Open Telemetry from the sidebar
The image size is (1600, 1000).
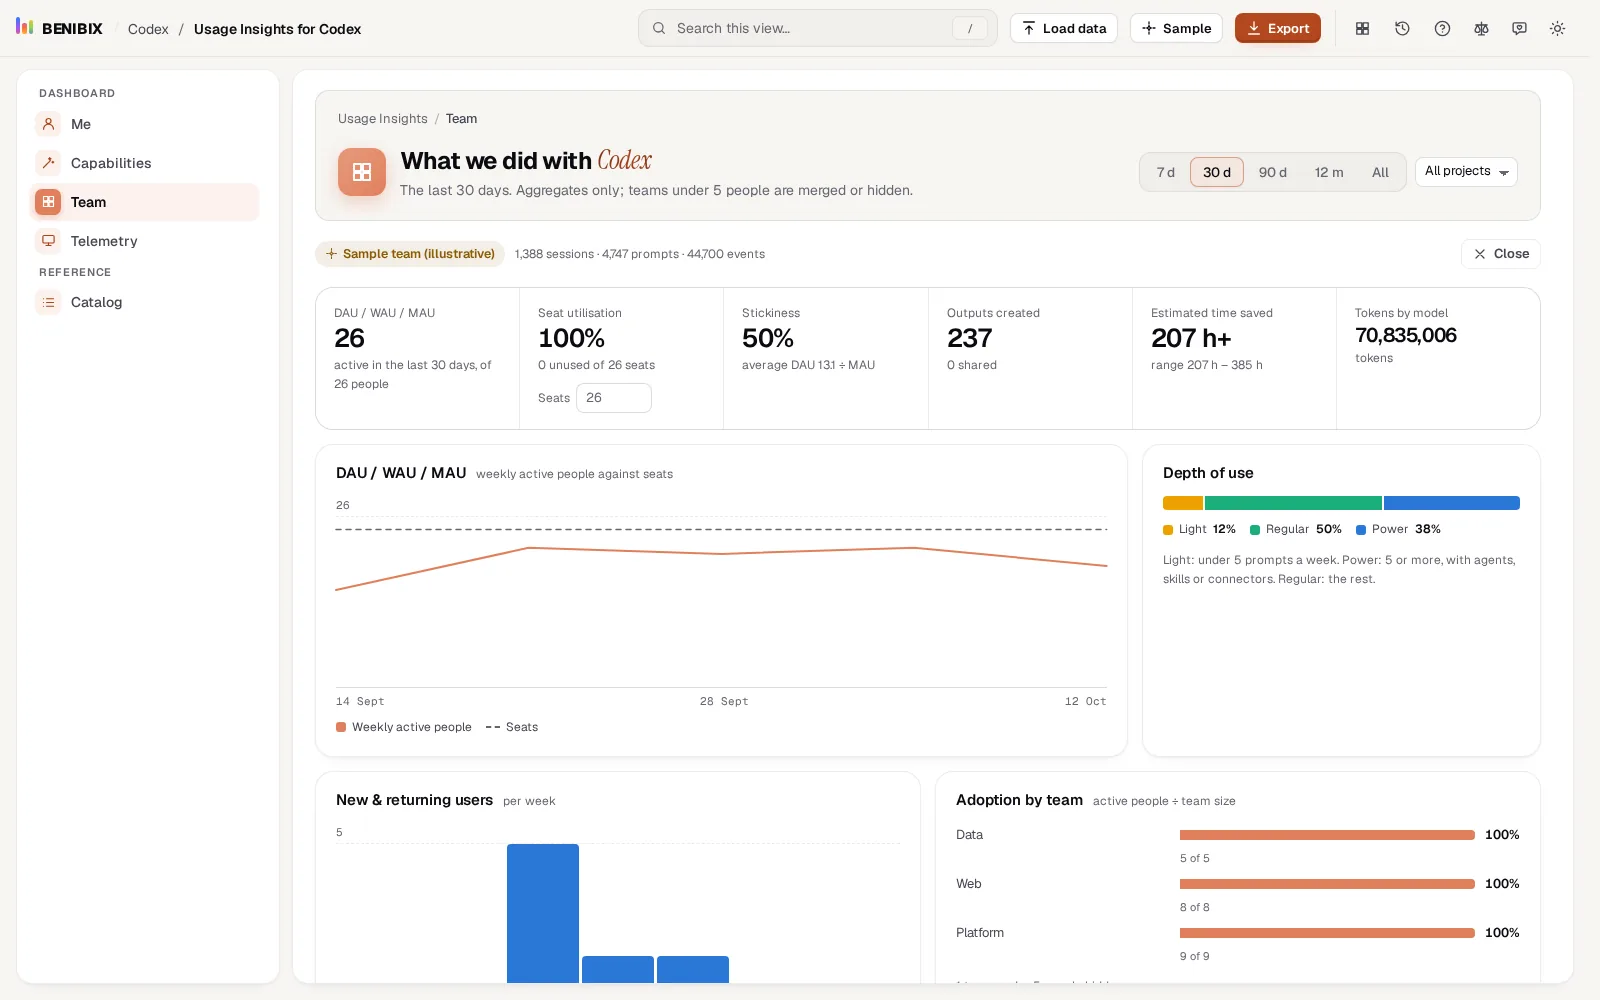[145, 241]
